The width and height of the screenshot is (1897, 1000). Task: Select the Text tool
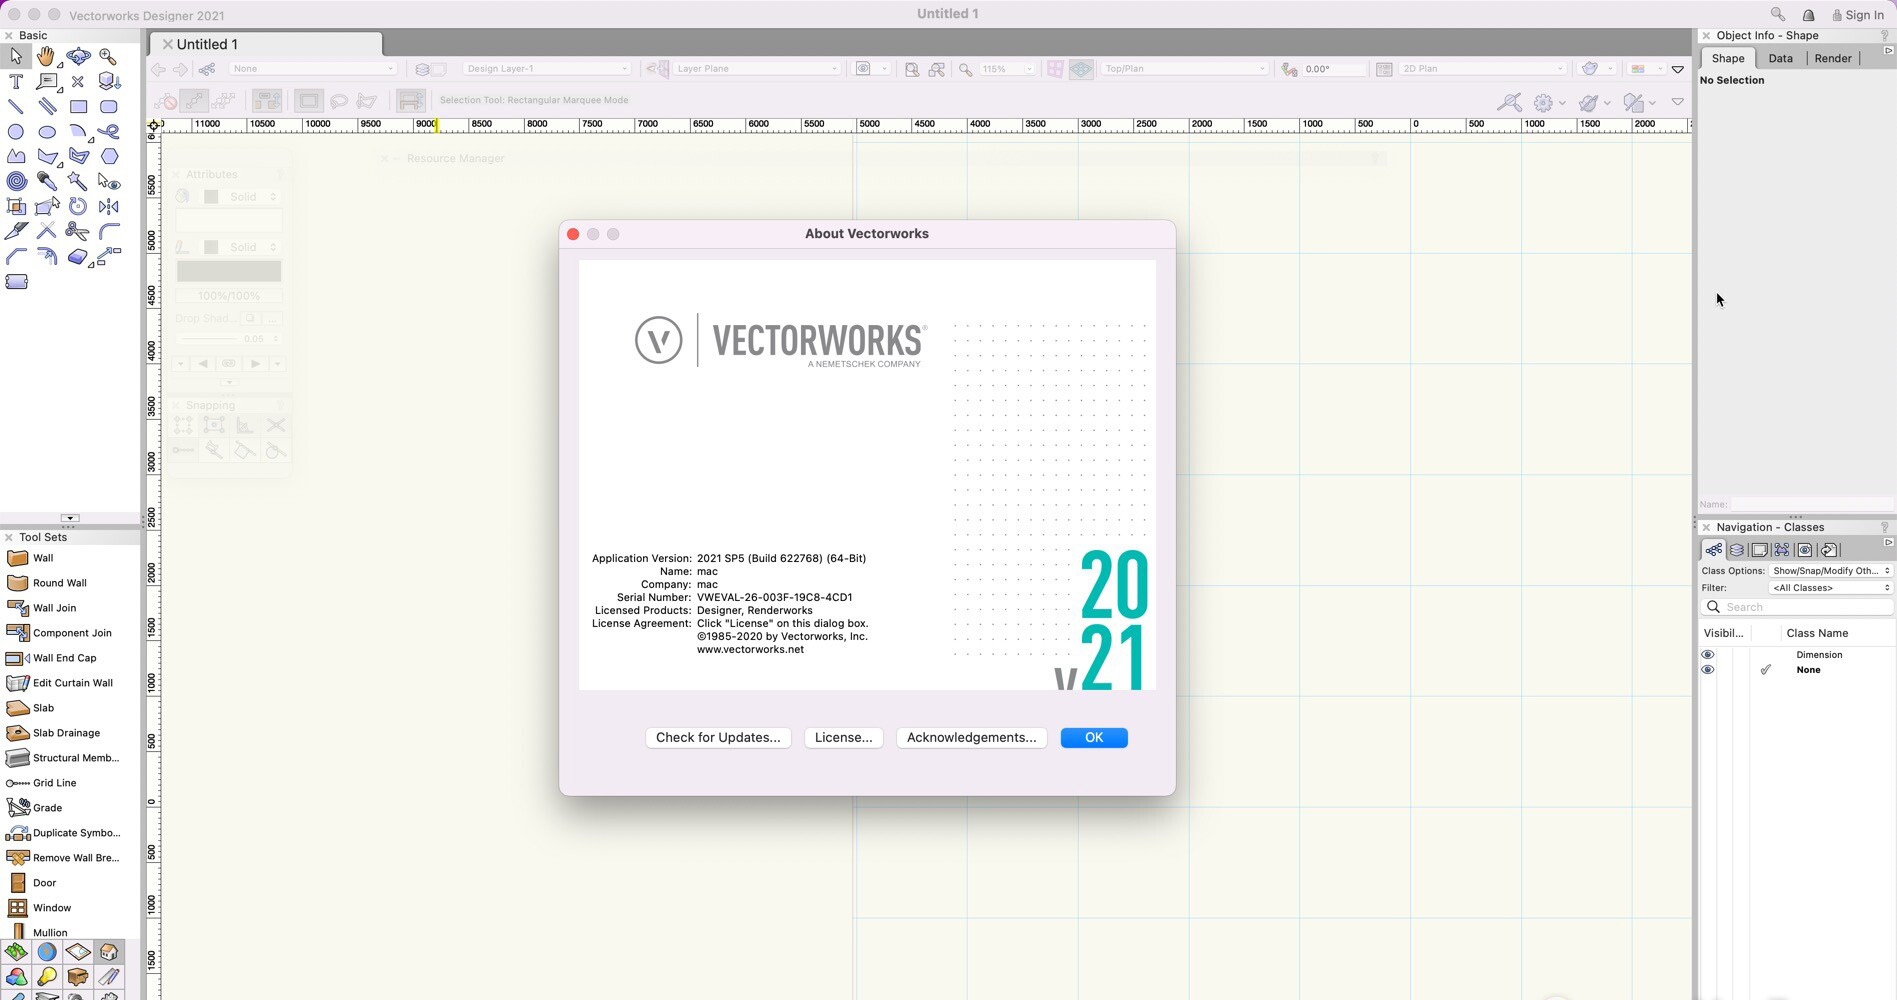(15, 80)
